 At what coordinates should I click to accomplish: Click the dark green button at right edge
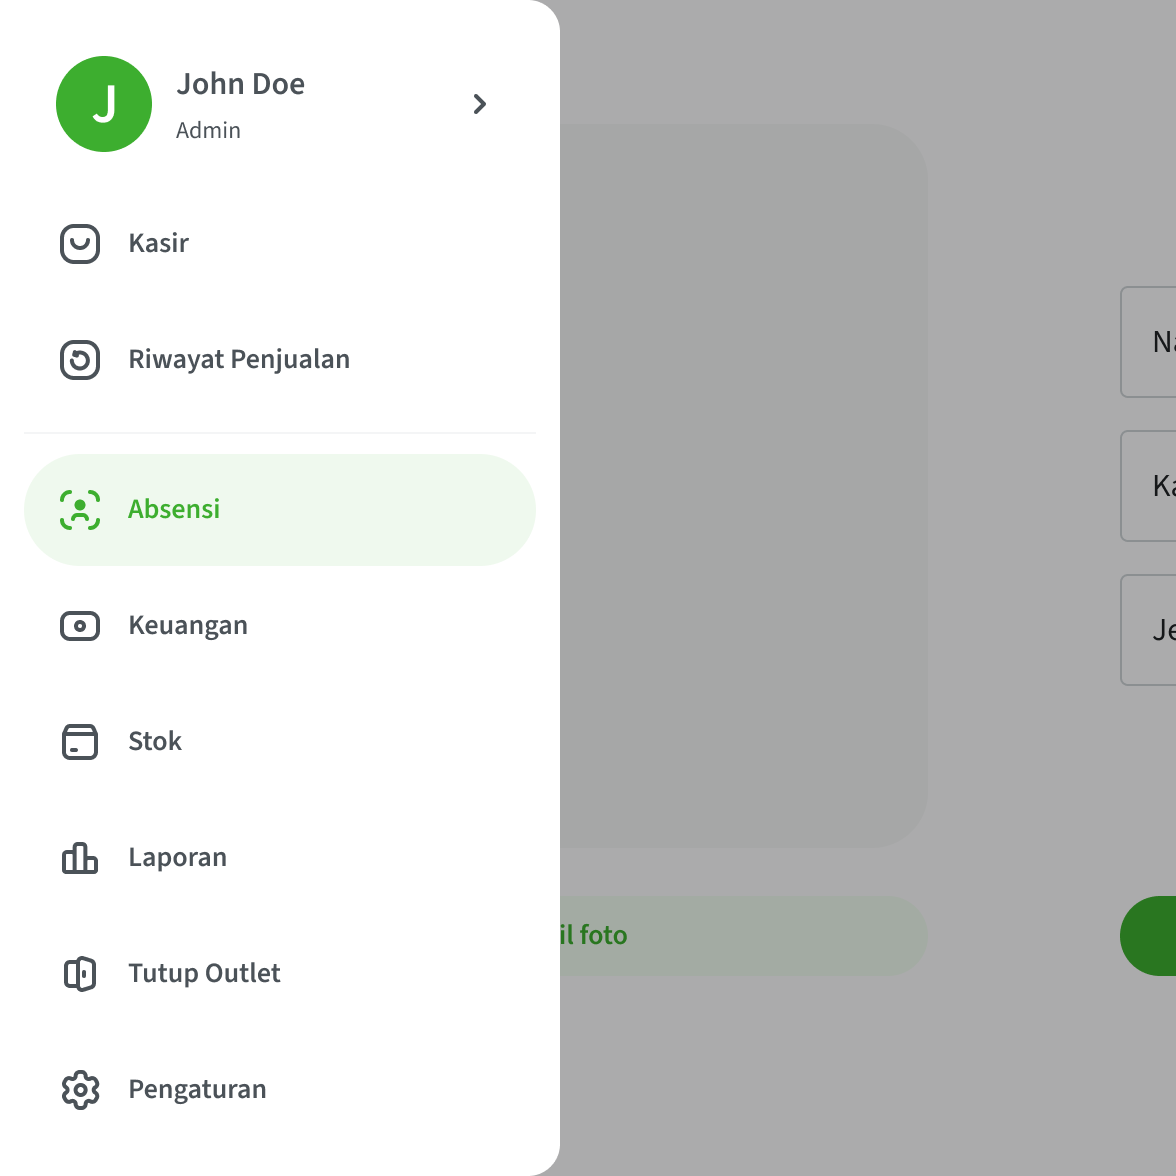pos(1148,935)
